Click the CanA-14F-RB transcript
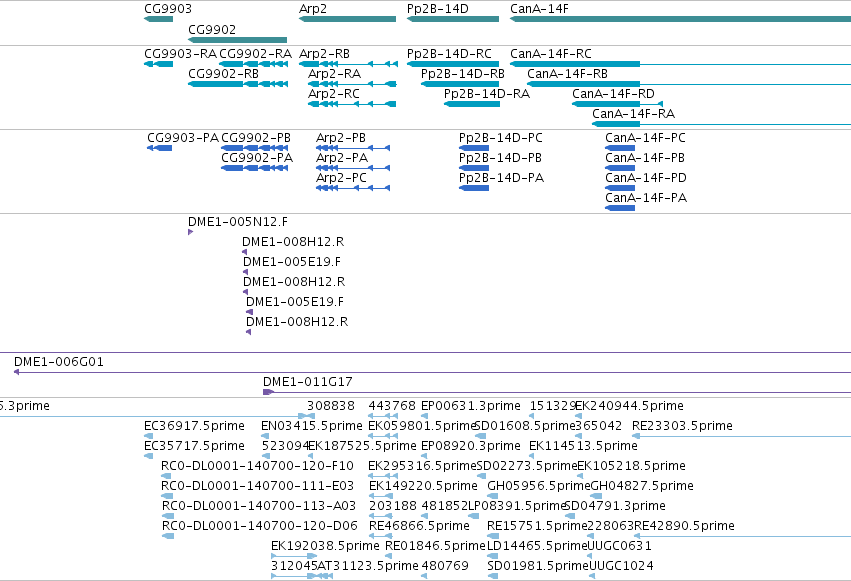Screen dimensions: 851x581 pyautogui.click(x=689, y=84)
